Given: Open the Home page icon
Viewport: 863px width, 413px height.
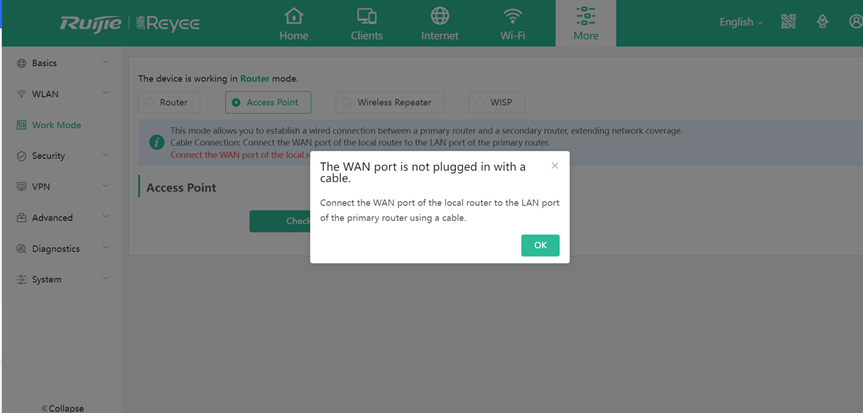Looking at the screenshot, I should click(294, 16).
